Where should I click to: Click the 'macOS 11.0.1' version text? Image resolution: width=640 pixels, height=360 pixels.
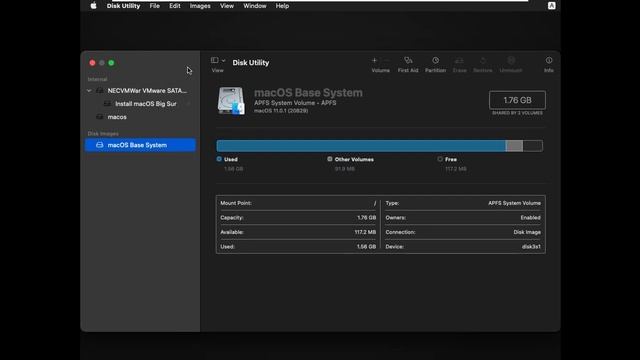pyautogui.click(x=281, y=111)
